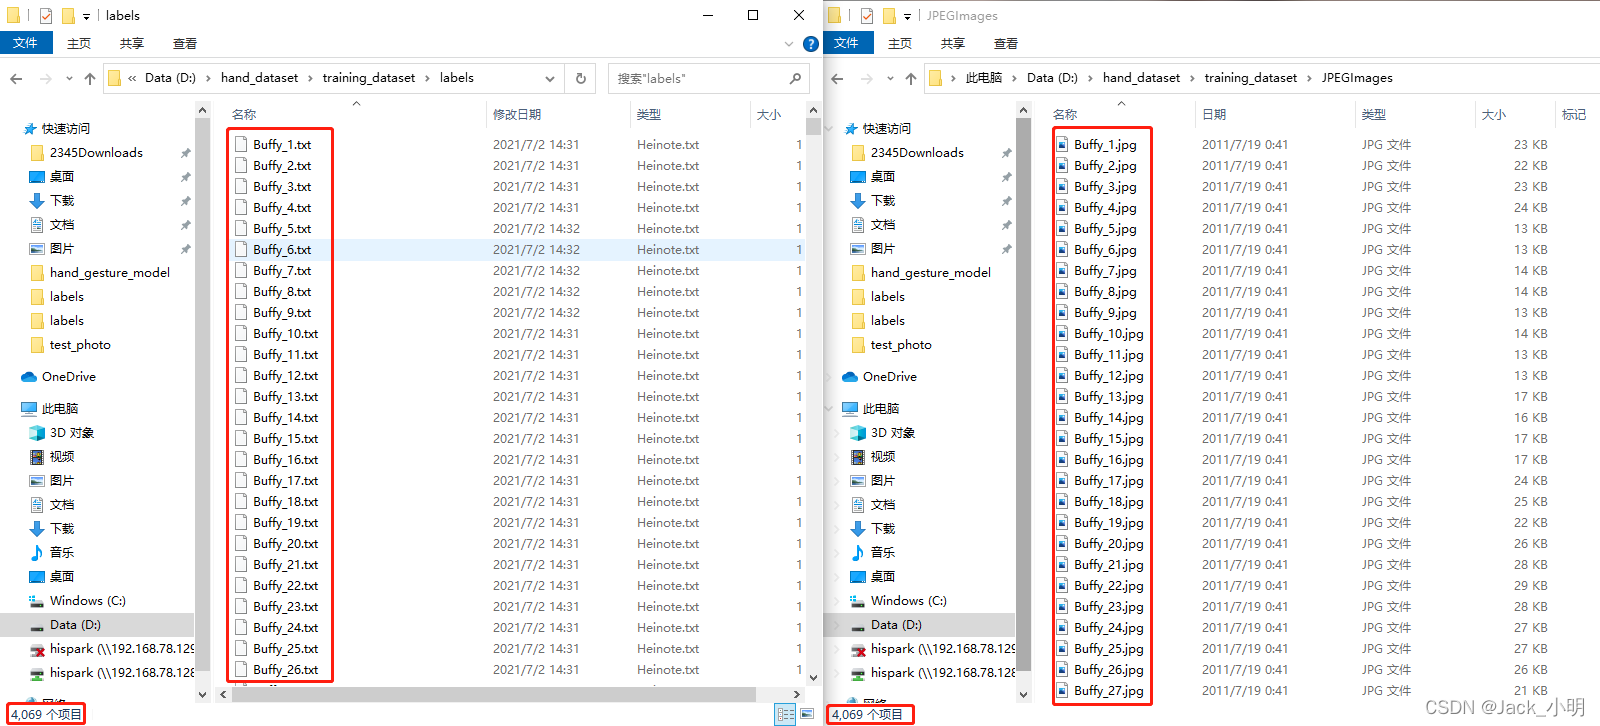Open the 查看 tab in JPEGImages window
This screenshot has width=1600, height=726.
pos(1006,43)
